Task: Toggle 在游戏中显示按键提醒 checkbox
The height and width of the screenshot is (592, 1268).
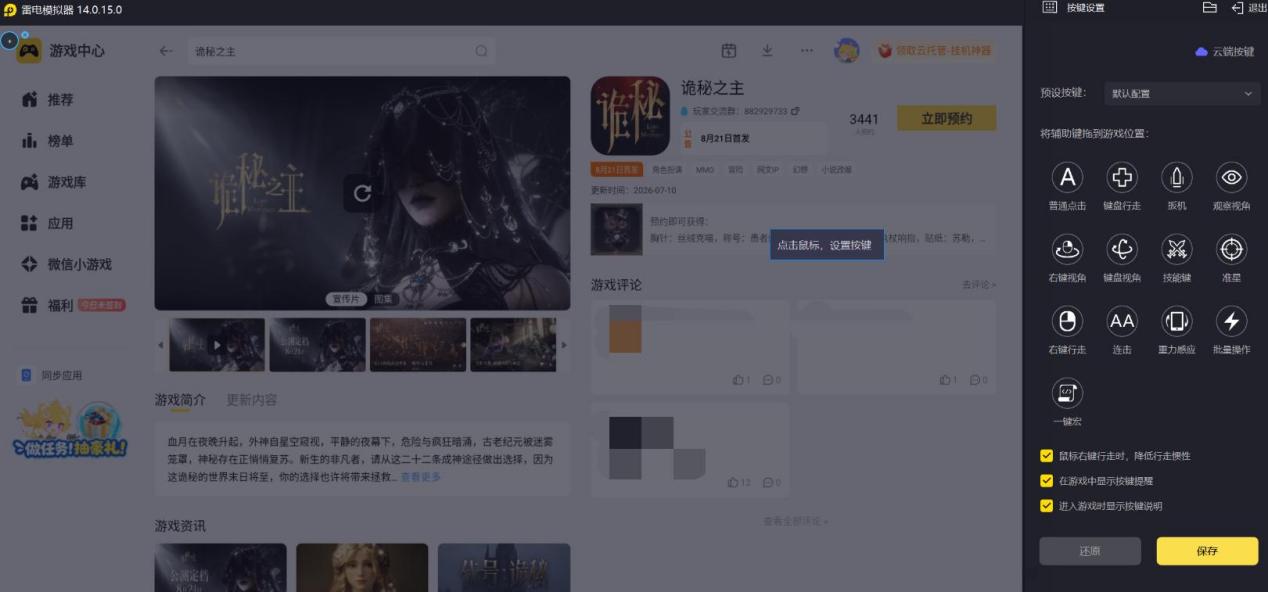Action: coord(1047,481)
